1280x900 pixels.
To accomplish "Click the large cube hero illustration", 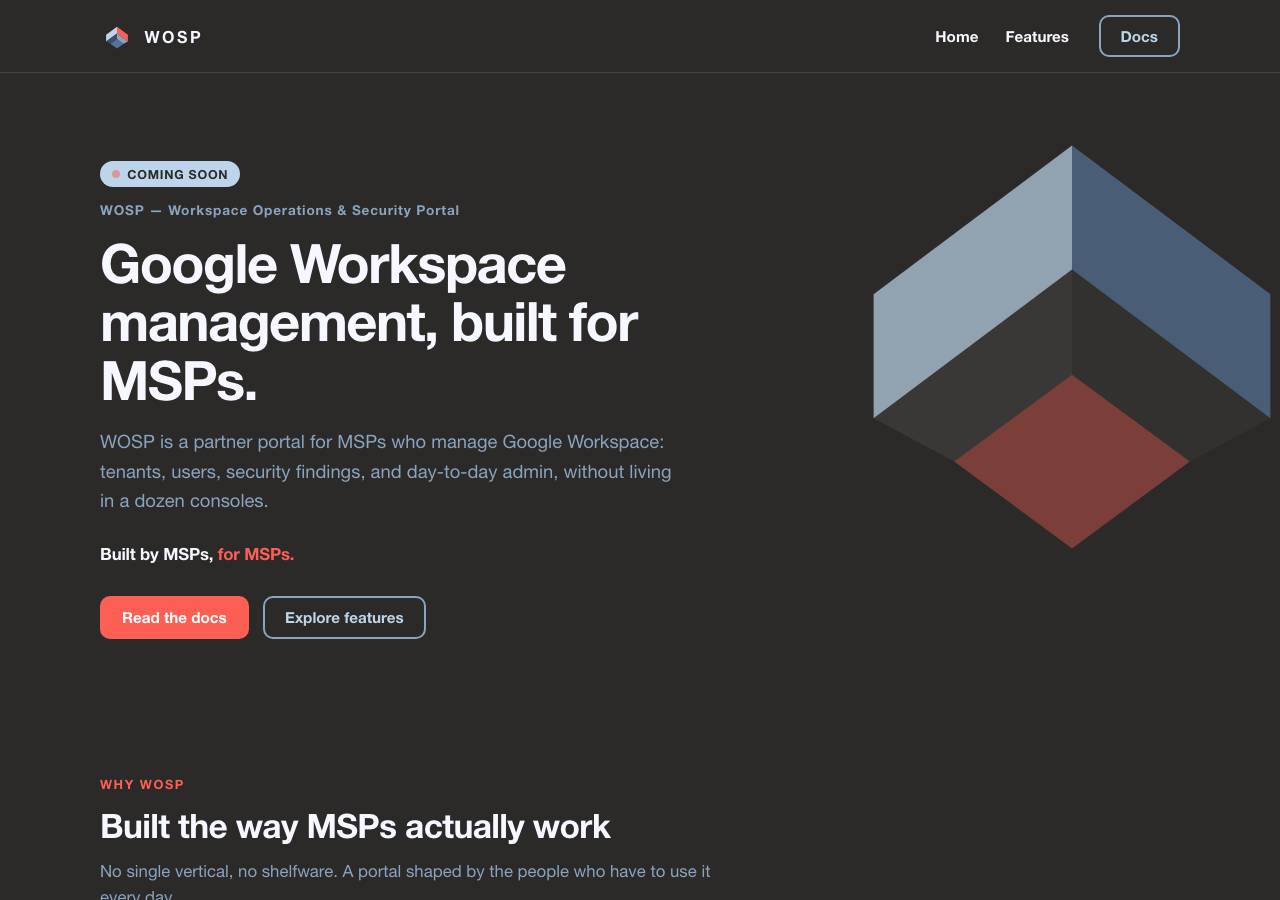I will coord(1072,347).
